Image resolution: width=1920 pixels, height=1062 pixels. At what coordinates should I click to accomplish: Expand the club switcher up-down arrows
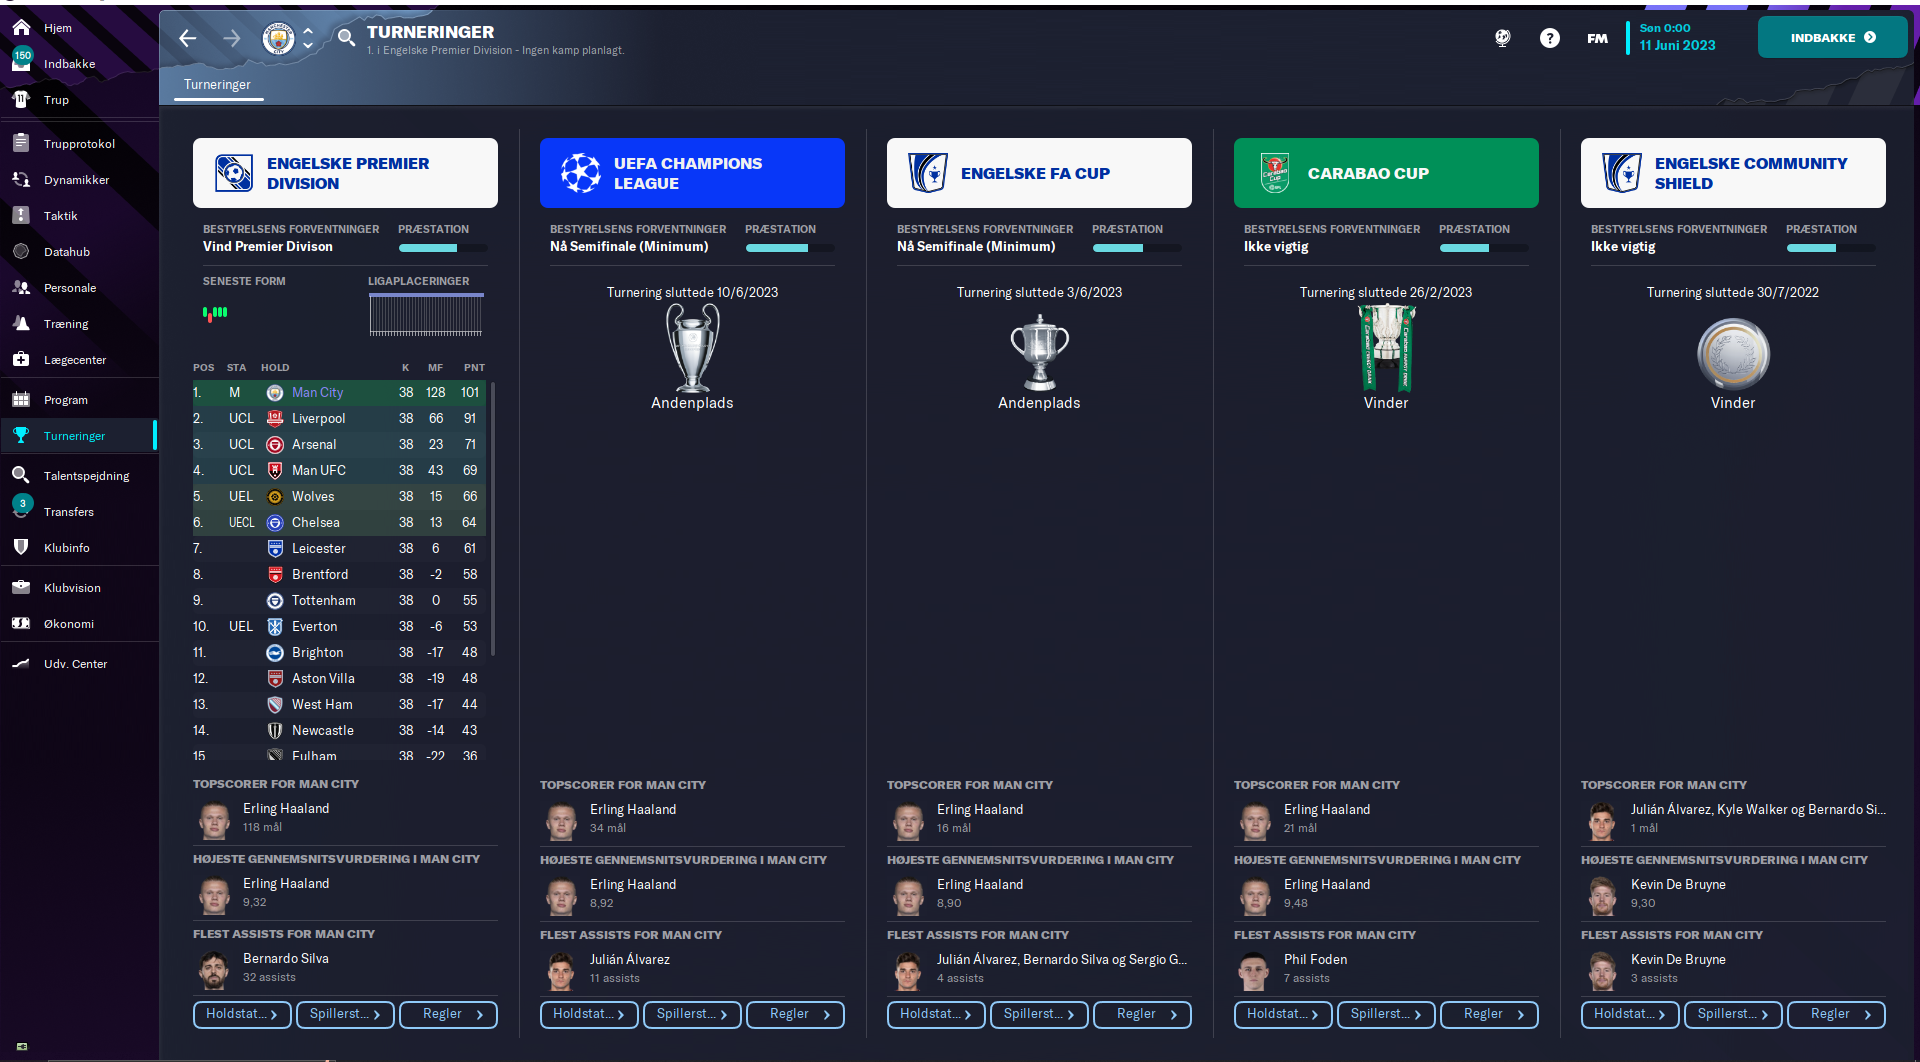click(x=308, y=38)
